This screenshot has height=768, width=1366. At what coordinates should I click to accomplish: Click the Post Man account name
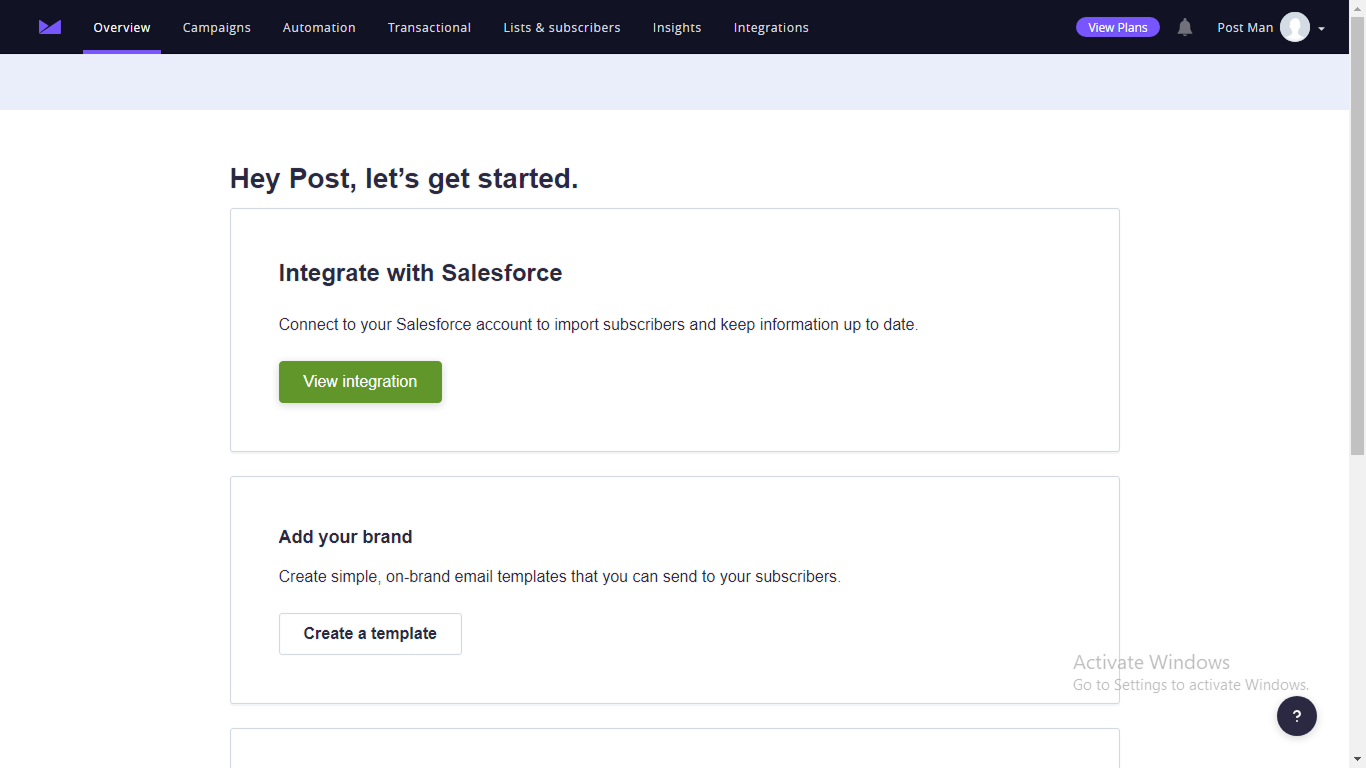pos(1245,27)
